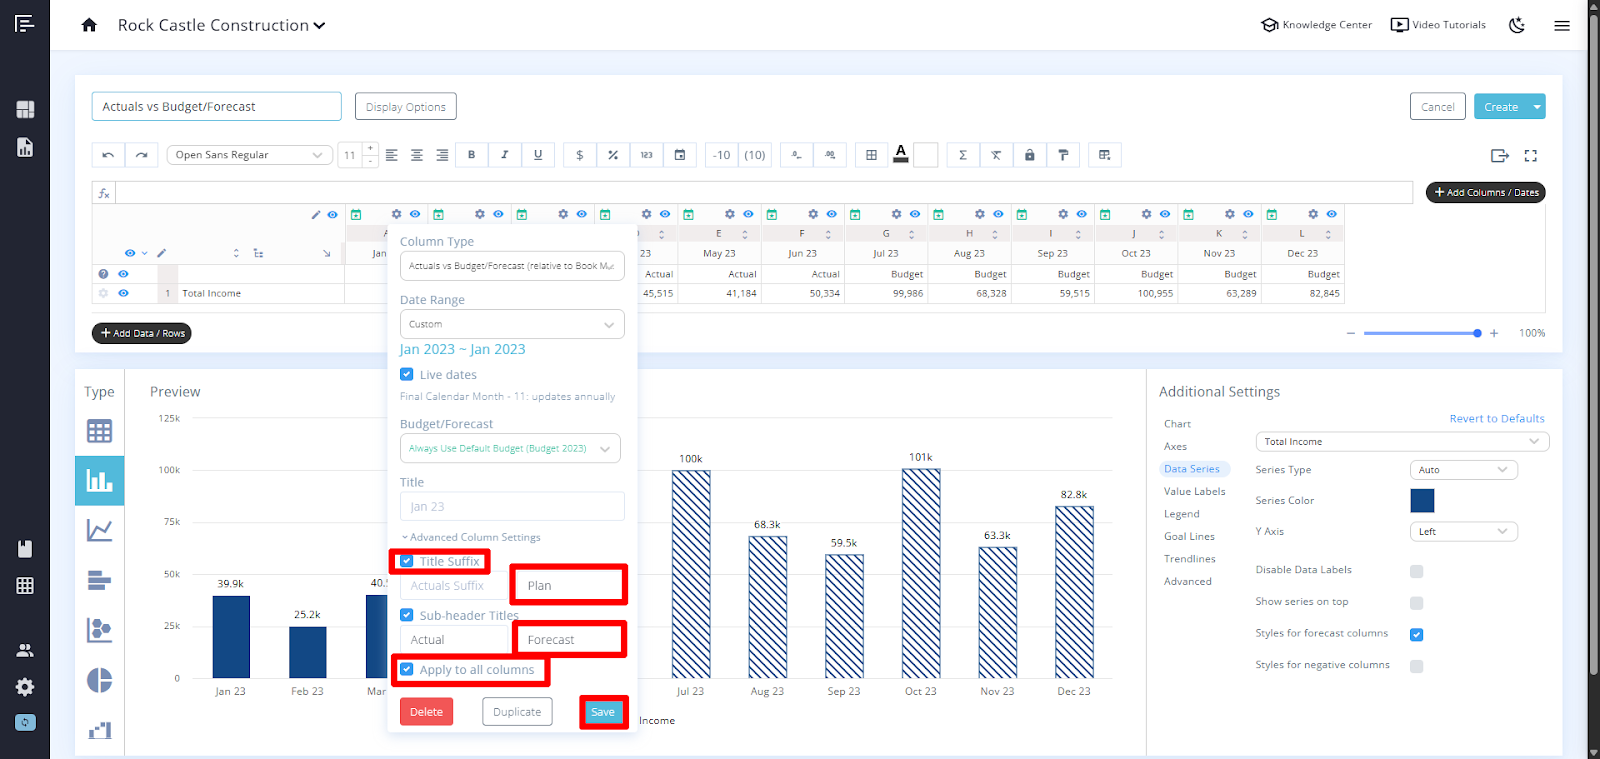Select bar chart type
This screenshot has height=759, width=1600.
pyautogui.click(x=99, y=481)
